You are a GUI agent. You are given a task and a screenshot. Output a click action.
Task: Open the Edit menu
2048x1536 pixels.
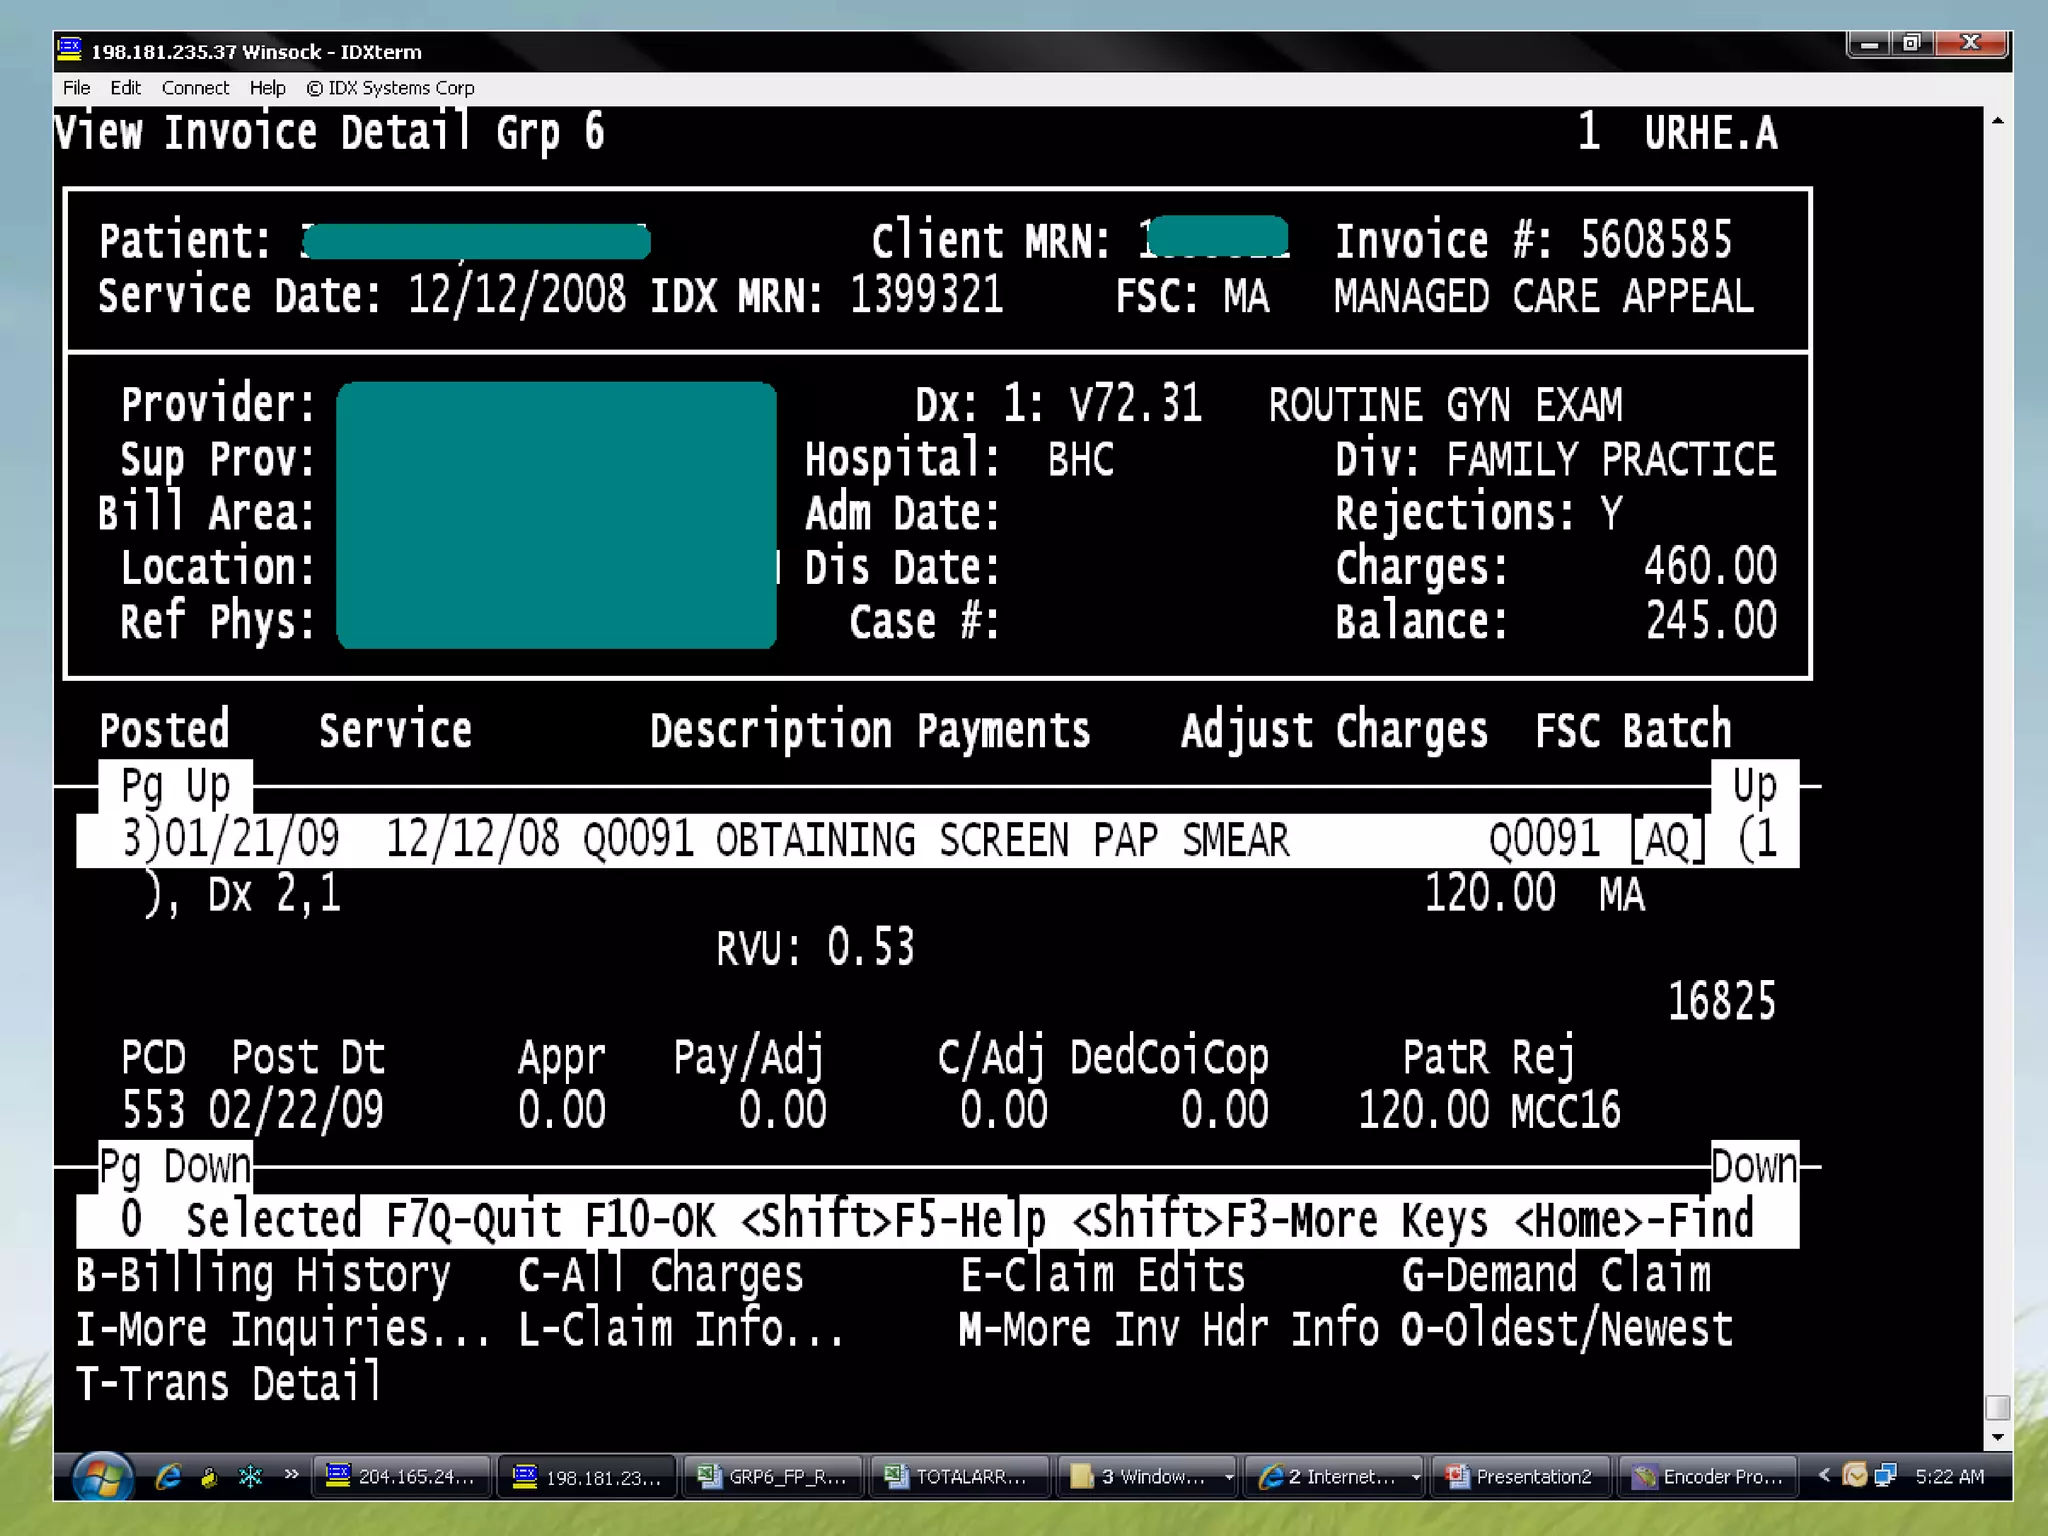tap(125, 88)
